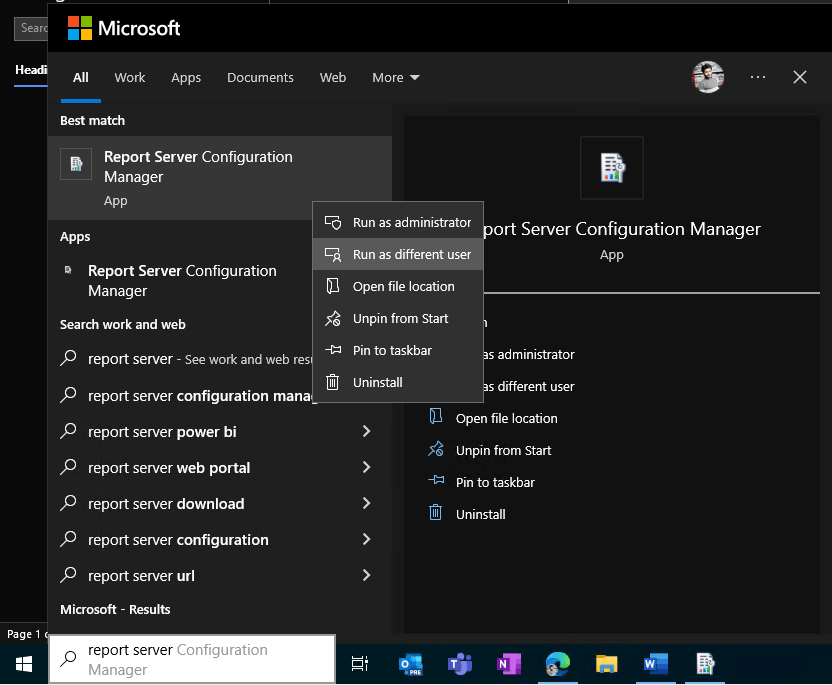Choose Run as administrator in context menu

click(x=398, y=222)
